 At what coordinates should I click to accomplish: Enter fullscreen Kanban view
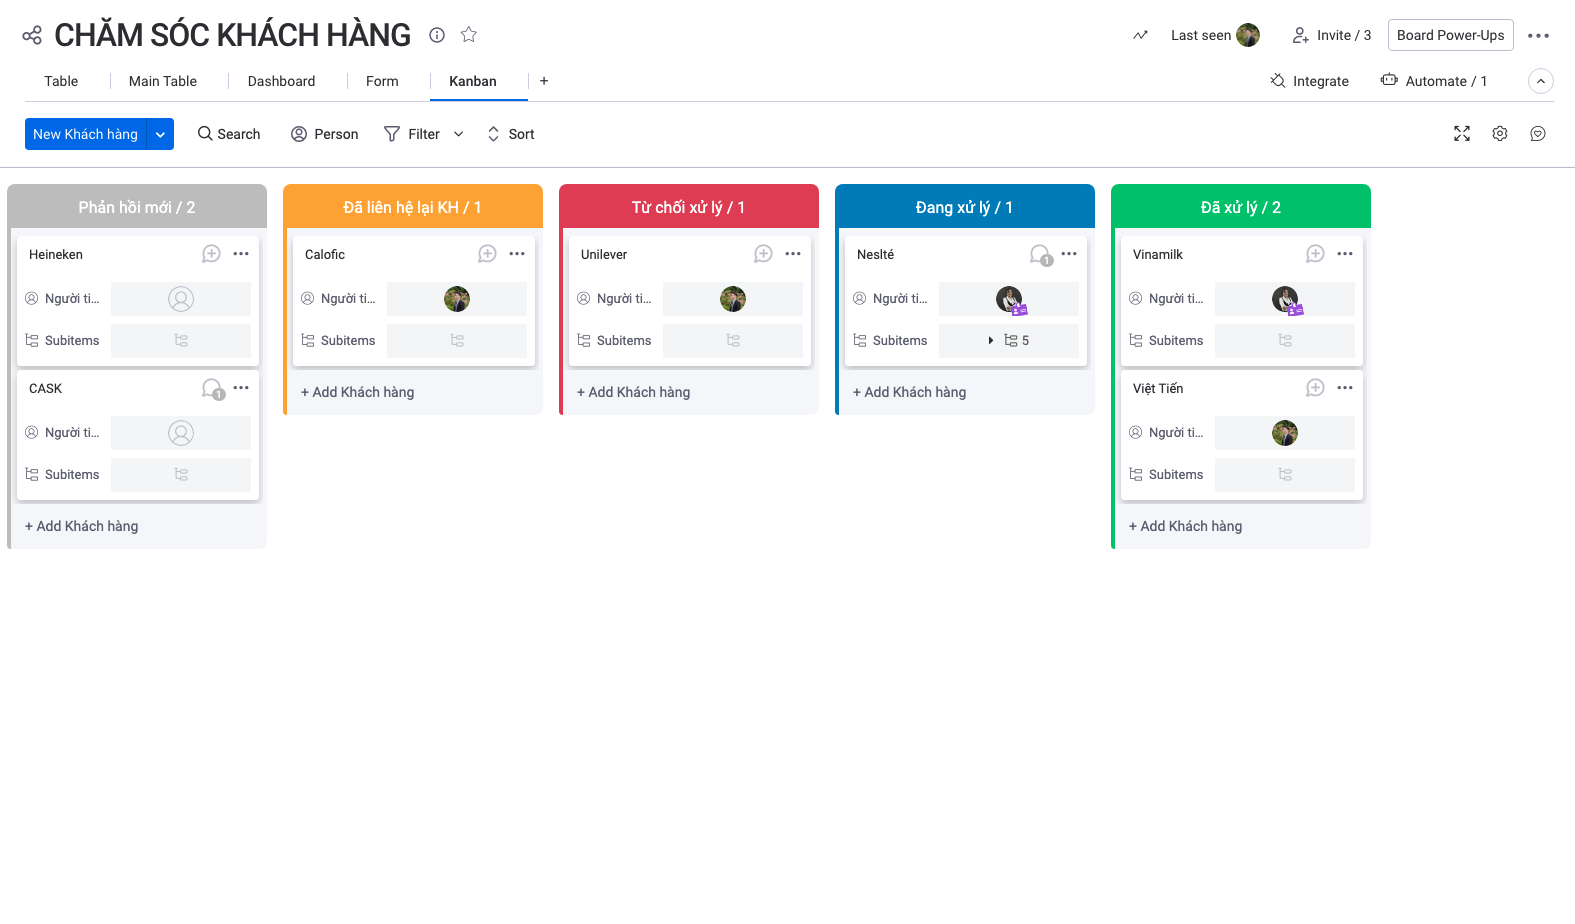[1461, 134]
